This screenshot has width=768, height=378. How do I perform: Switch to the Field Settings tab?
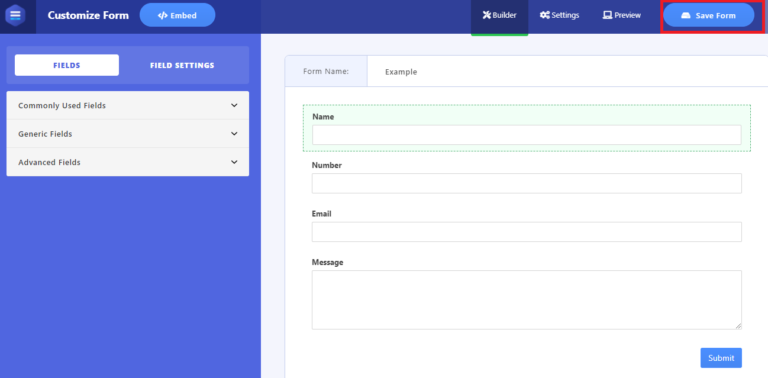(182, 65)
